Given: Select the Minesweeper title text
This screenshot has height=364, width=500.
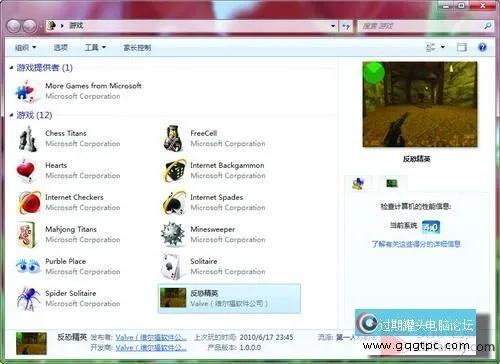Looking at the screenshot, I should [x=213, y=229].
